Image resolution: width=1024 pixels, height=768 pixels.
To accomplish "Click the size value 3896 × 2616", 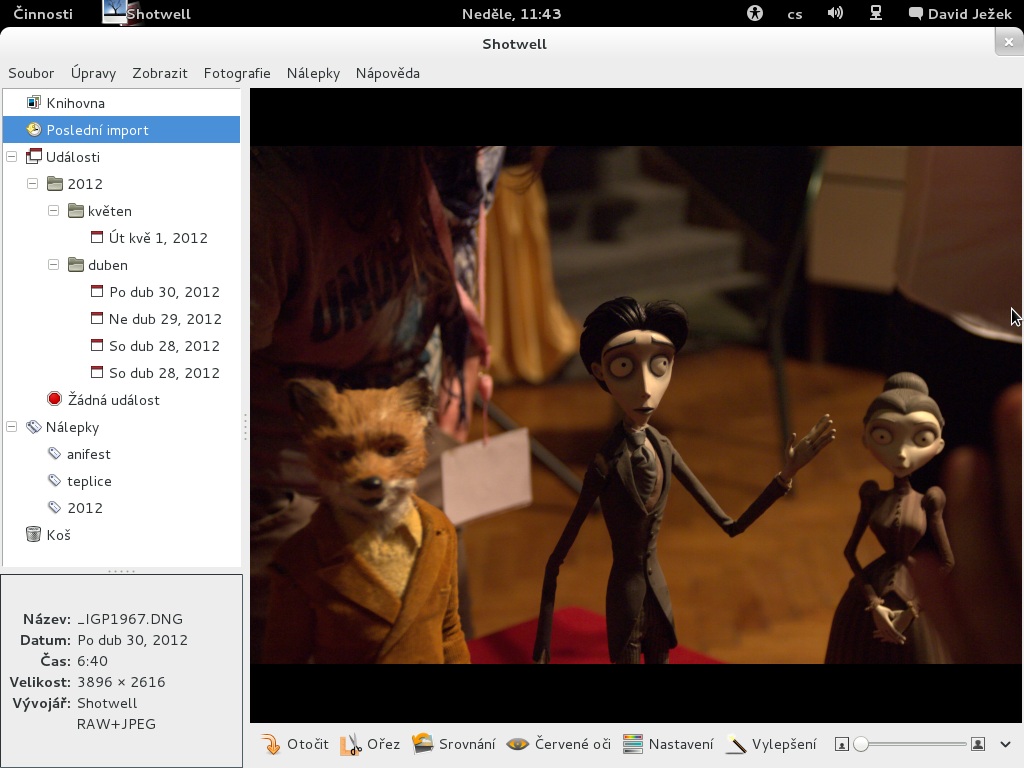I will point(121,682).
